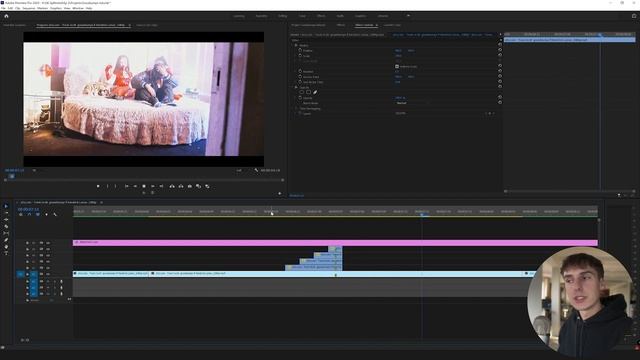Image resolution: width=640 pixels, height=360 pixels.
Task: Jump to the Out point
Action: tap(161, 186)
